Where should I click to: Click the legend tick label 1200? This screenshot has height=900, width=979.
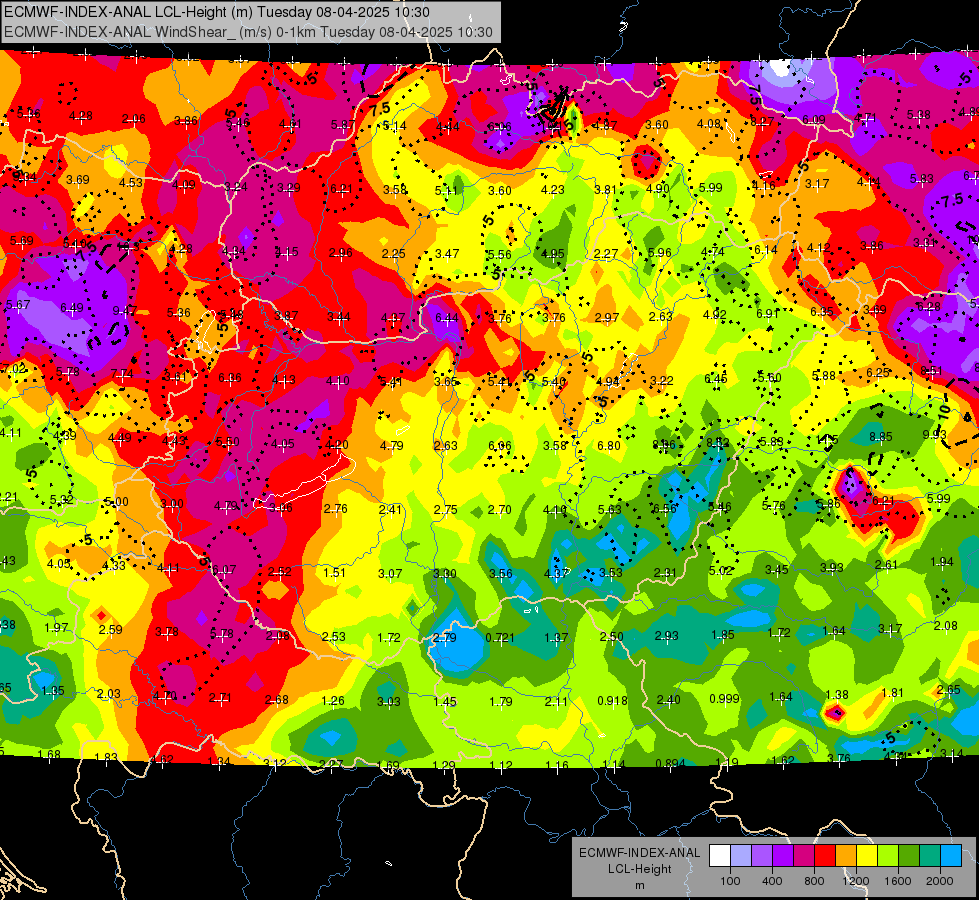click(856, 881)
